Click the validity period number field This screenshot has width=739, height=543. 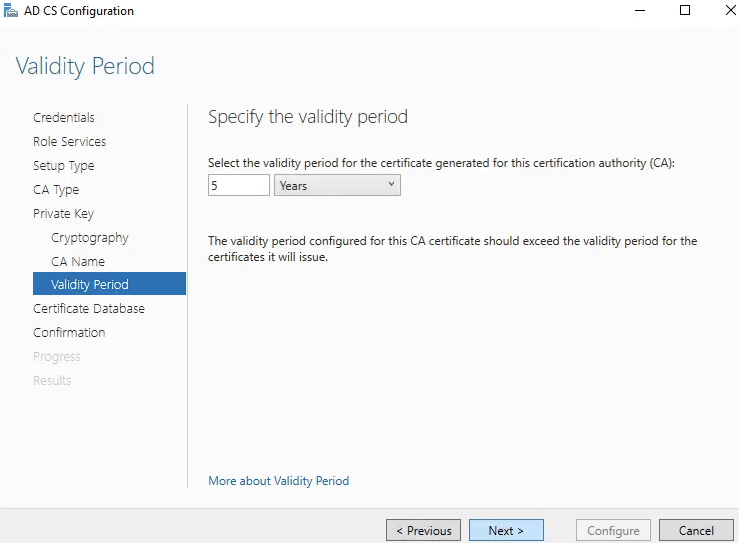(x=239, y=185)
